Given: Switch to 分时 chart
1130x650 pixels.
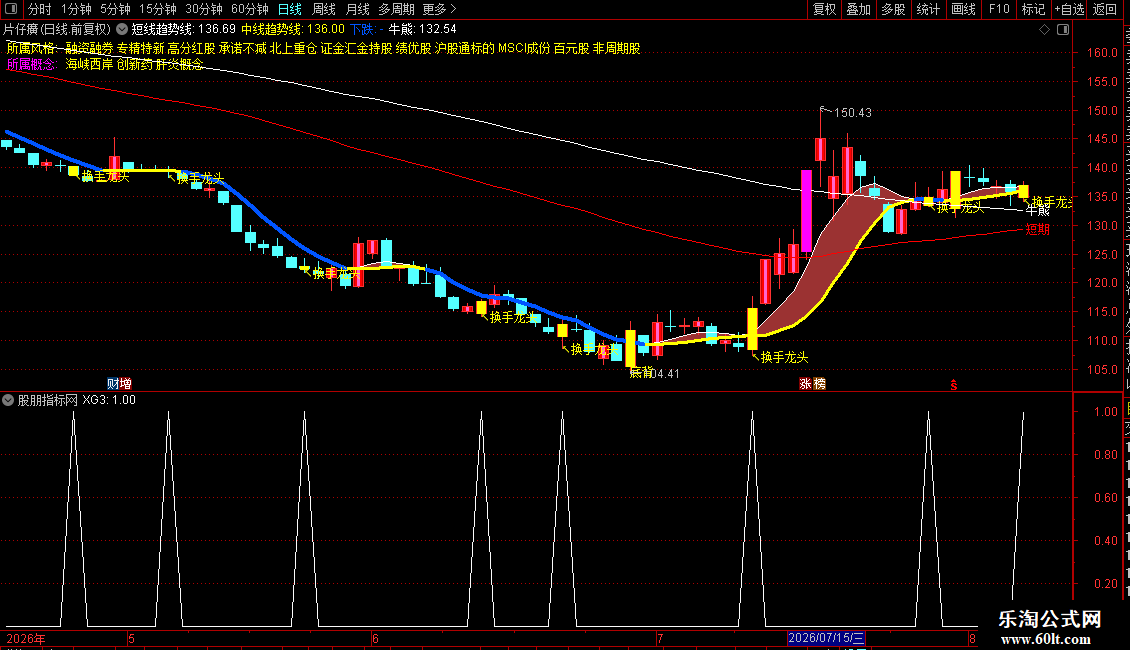Looking at the screenshot, I should (x=40, y=9).
